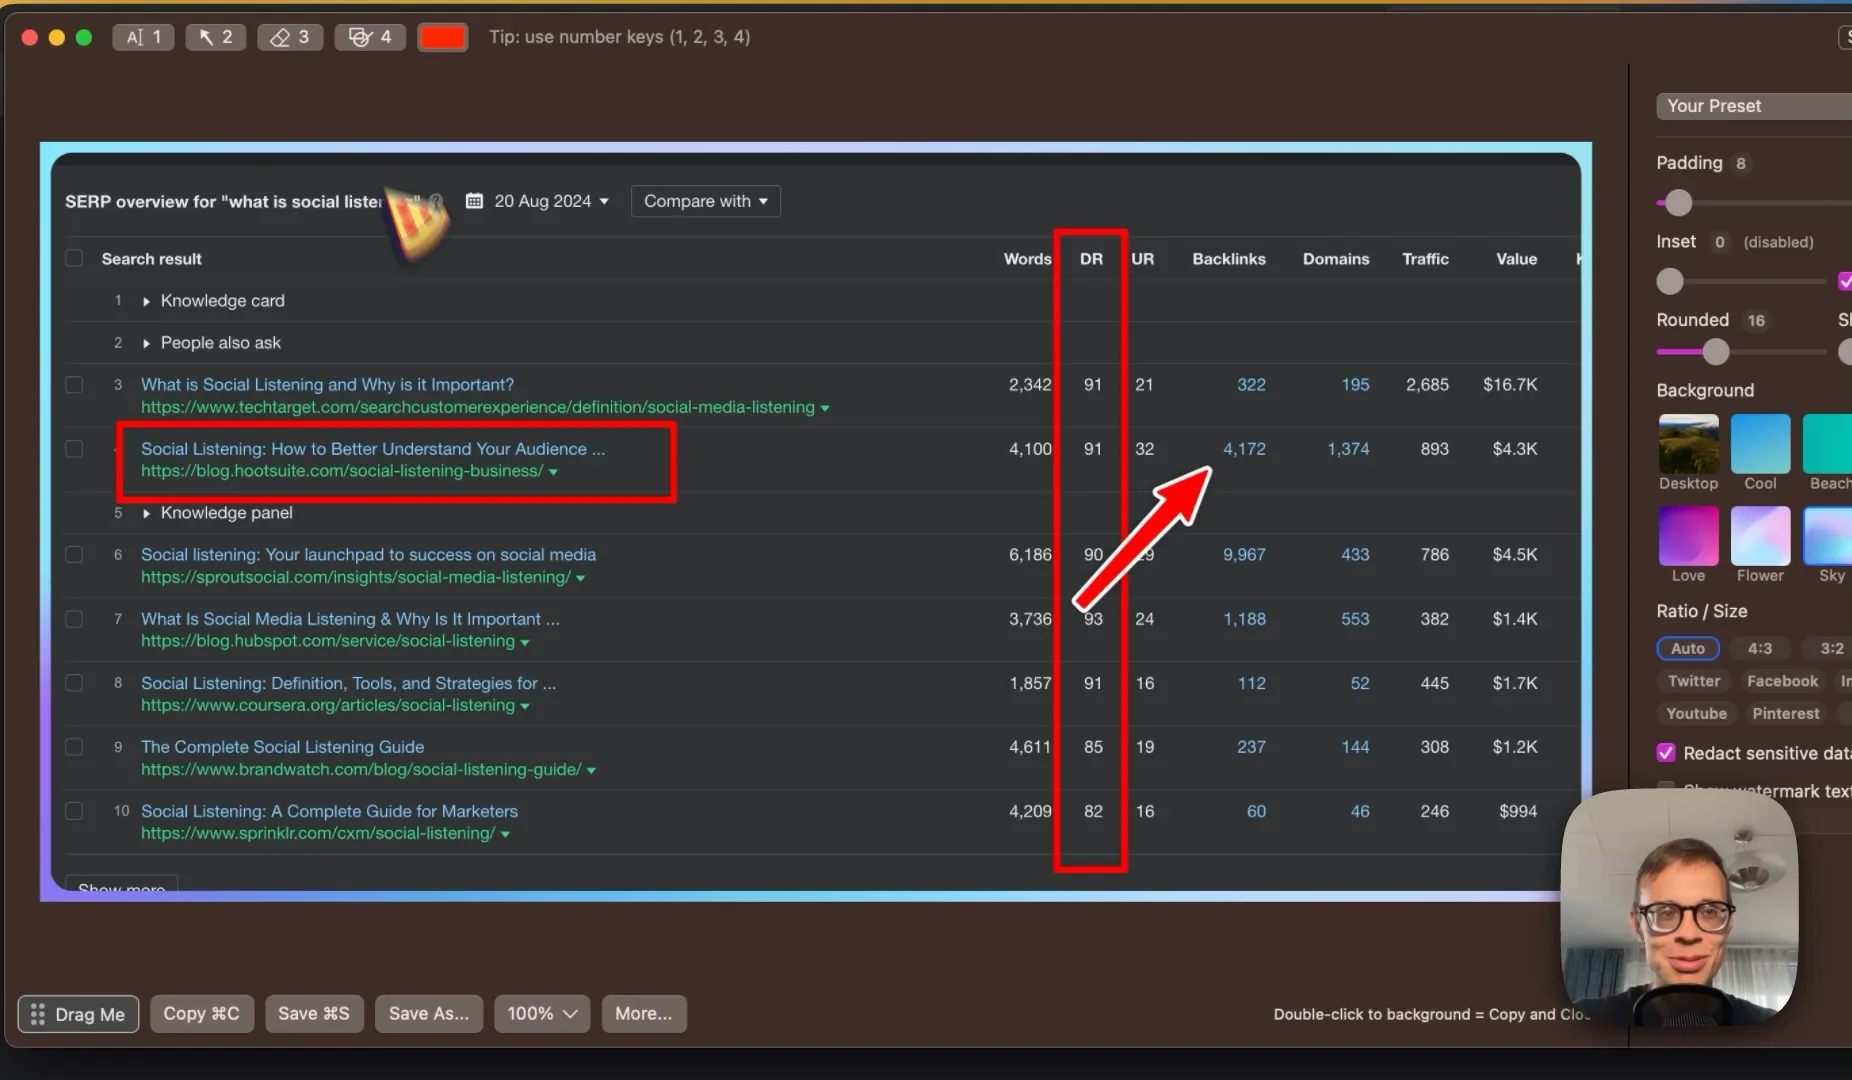Open the red annotation color swatch

[x=442, y=37]
